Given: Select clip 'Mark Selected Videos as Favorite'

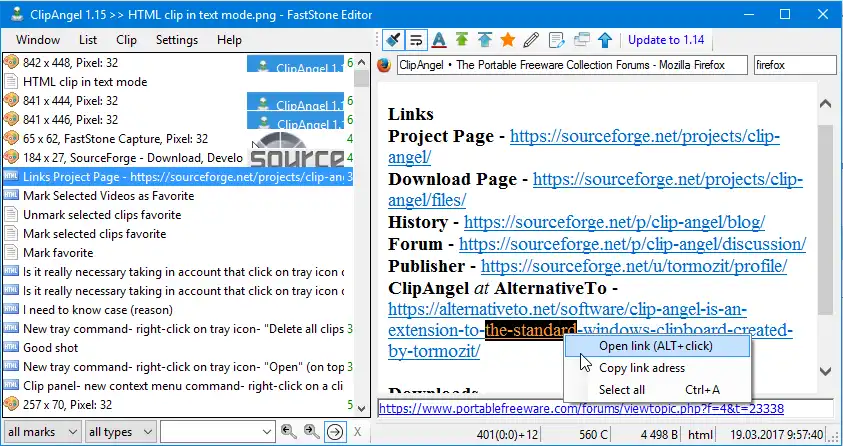Looking at the screenshot, I should click(x=178, y=196).
